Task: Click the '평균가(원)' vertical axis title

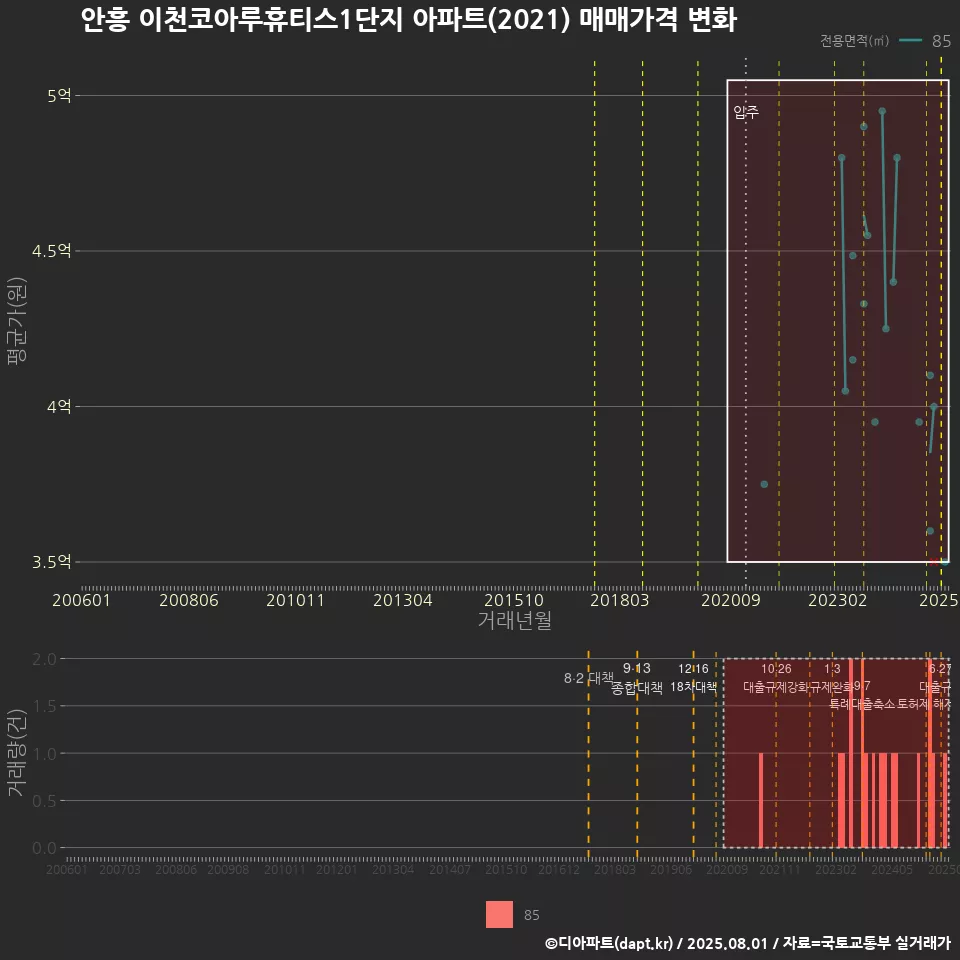Action: click(17, 321)
